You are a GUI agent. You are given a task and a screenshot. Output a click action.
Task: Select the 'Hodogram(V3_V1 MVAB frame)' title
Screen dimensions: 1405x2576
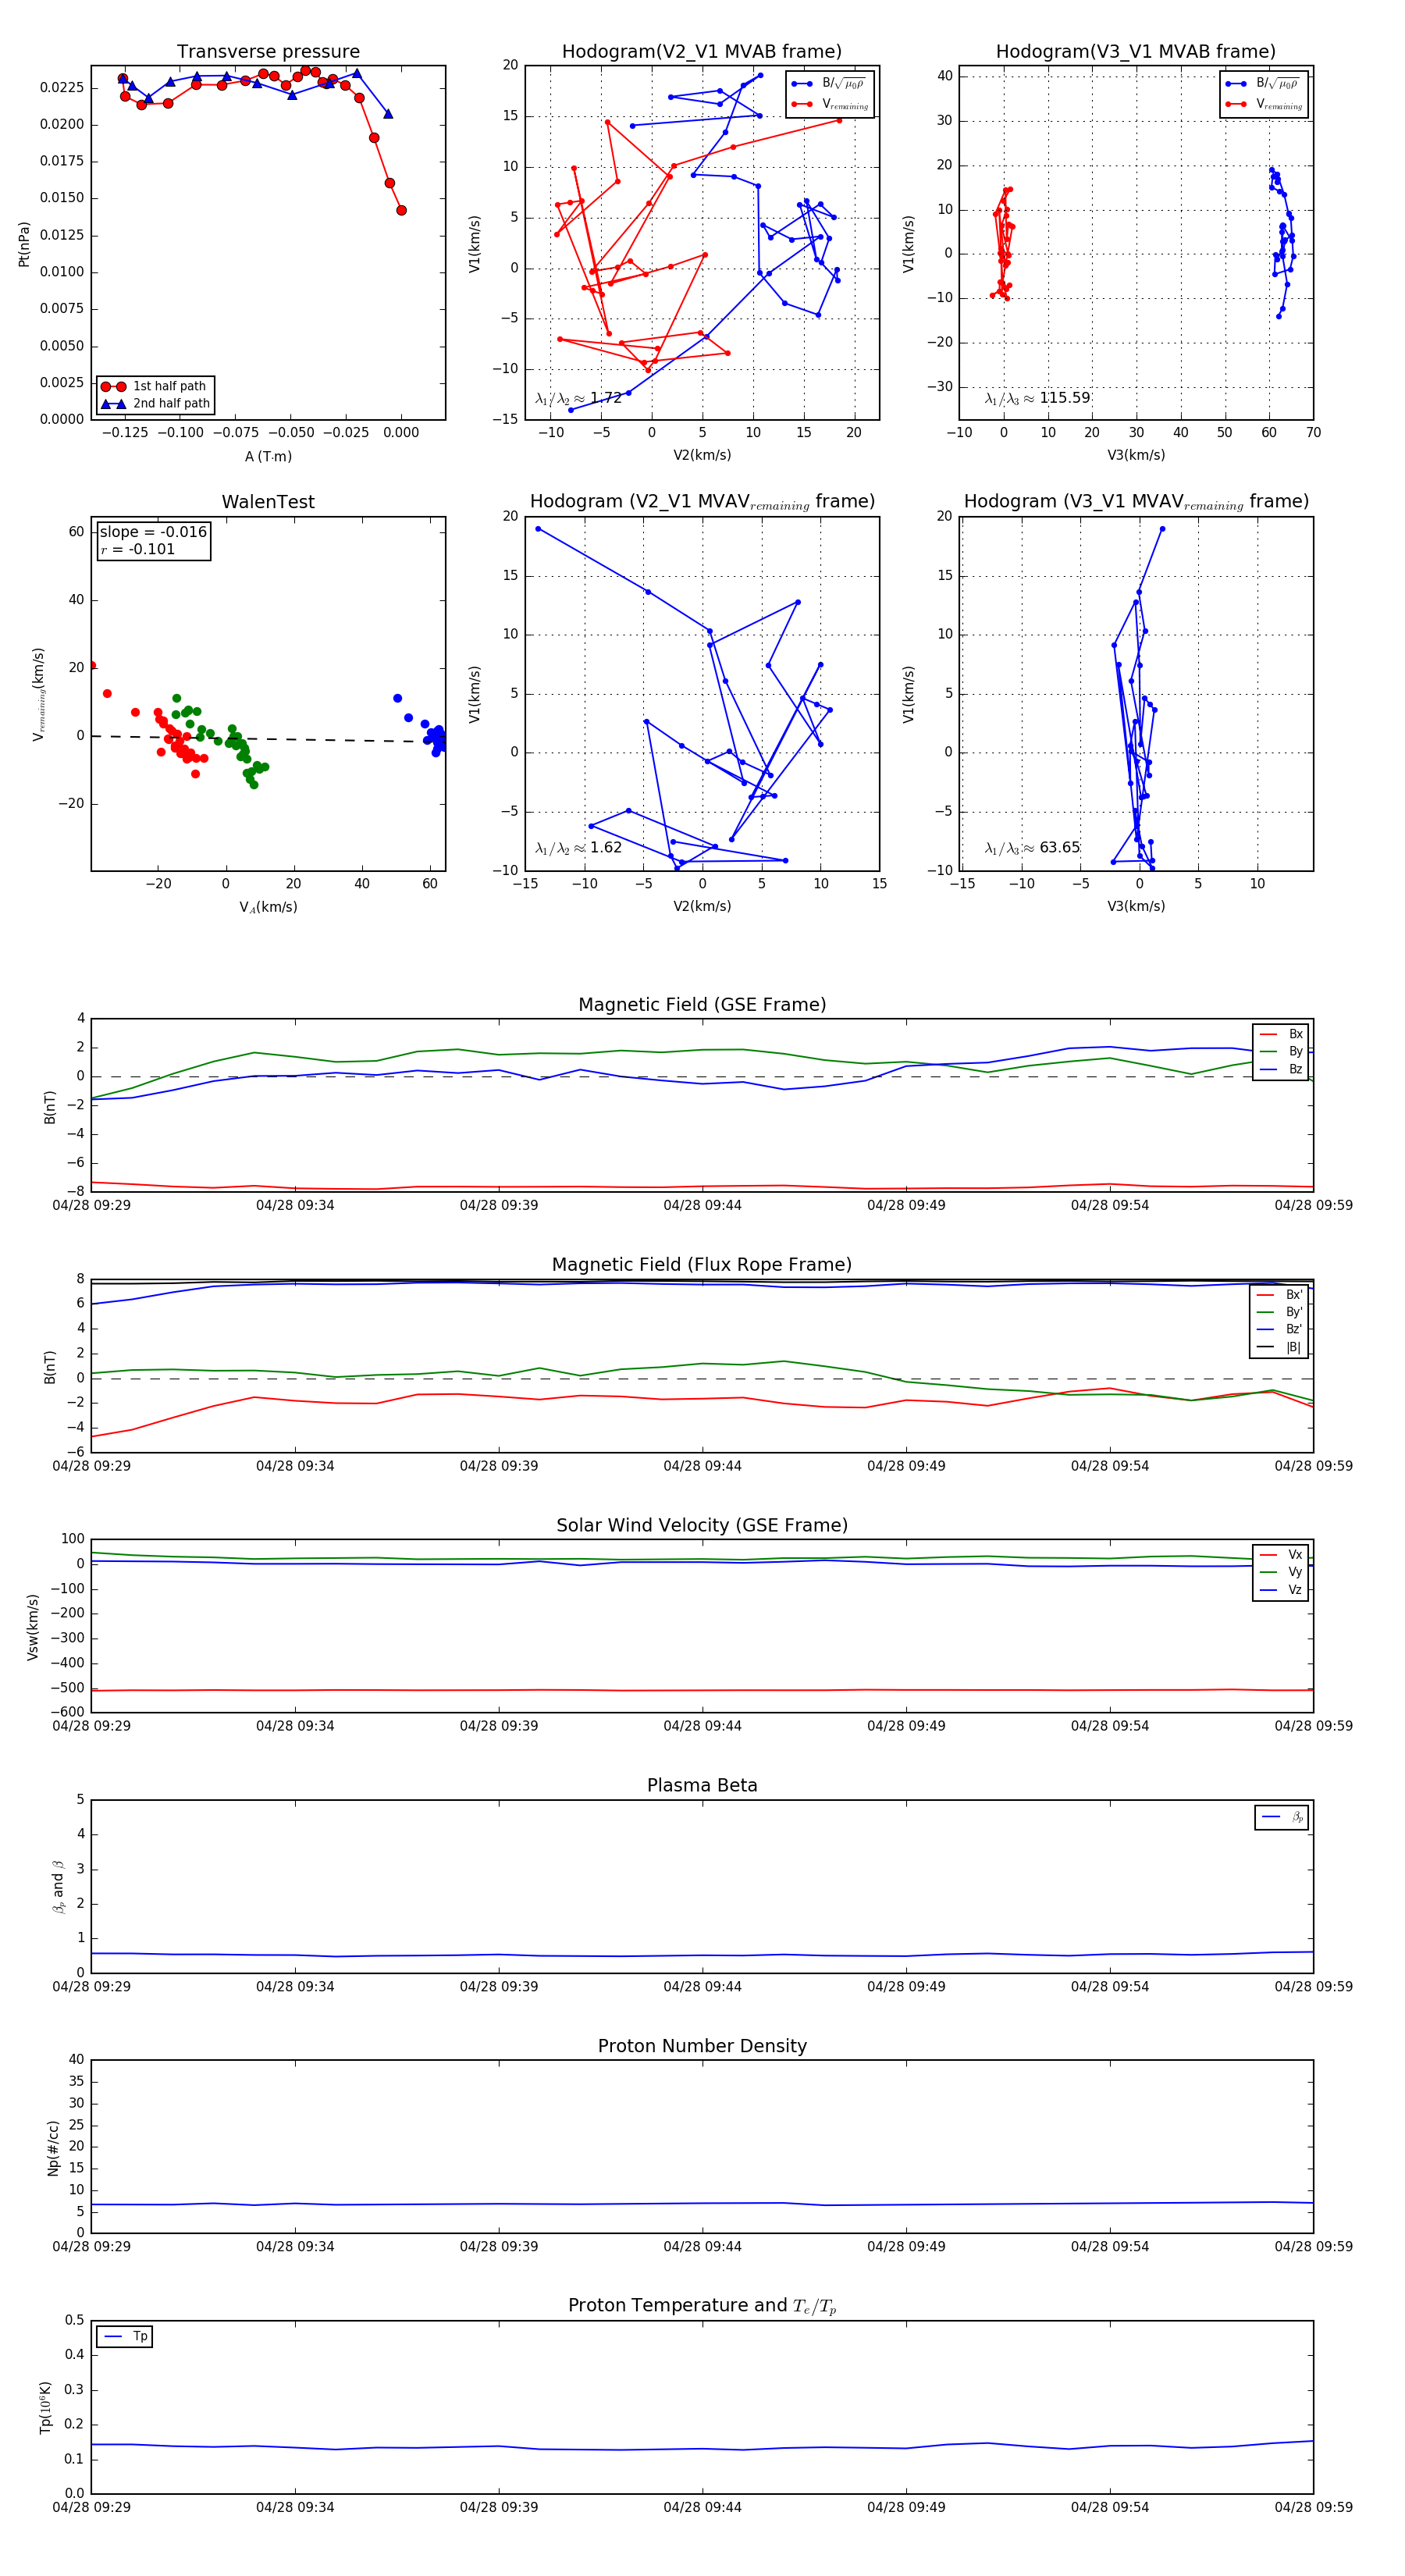(x=1136, y=51)
